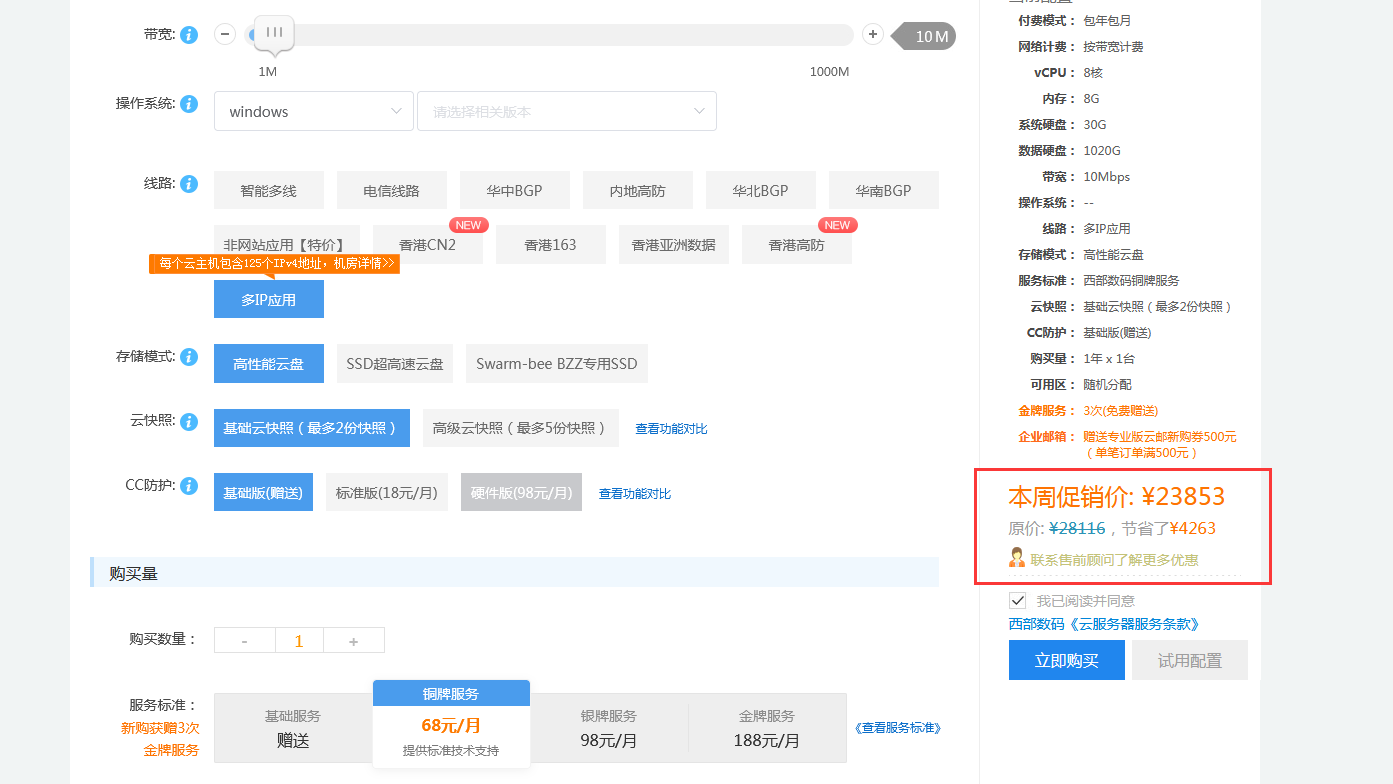Increase purchase quantity with plus stepper

click(x=353, y=641)
